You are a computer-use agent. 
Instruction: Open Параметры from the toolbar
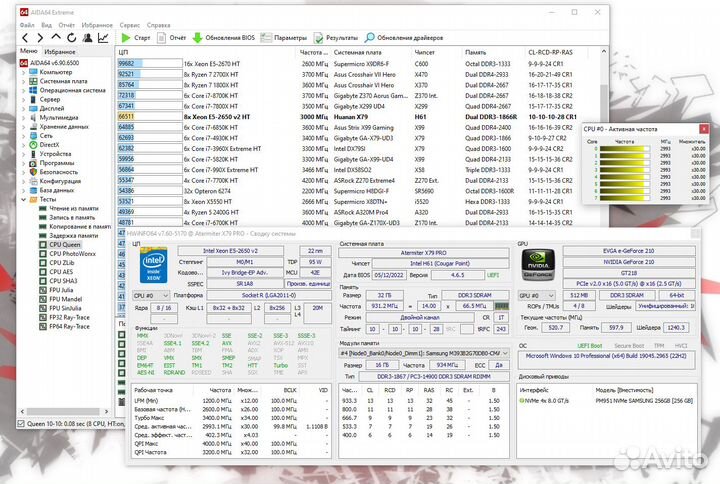click(284, 38)
